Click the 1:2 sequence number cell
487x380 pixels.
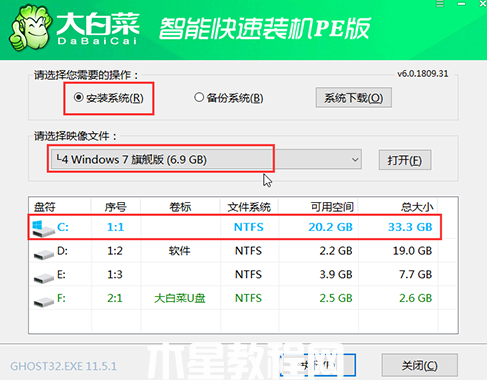[115, 251]
